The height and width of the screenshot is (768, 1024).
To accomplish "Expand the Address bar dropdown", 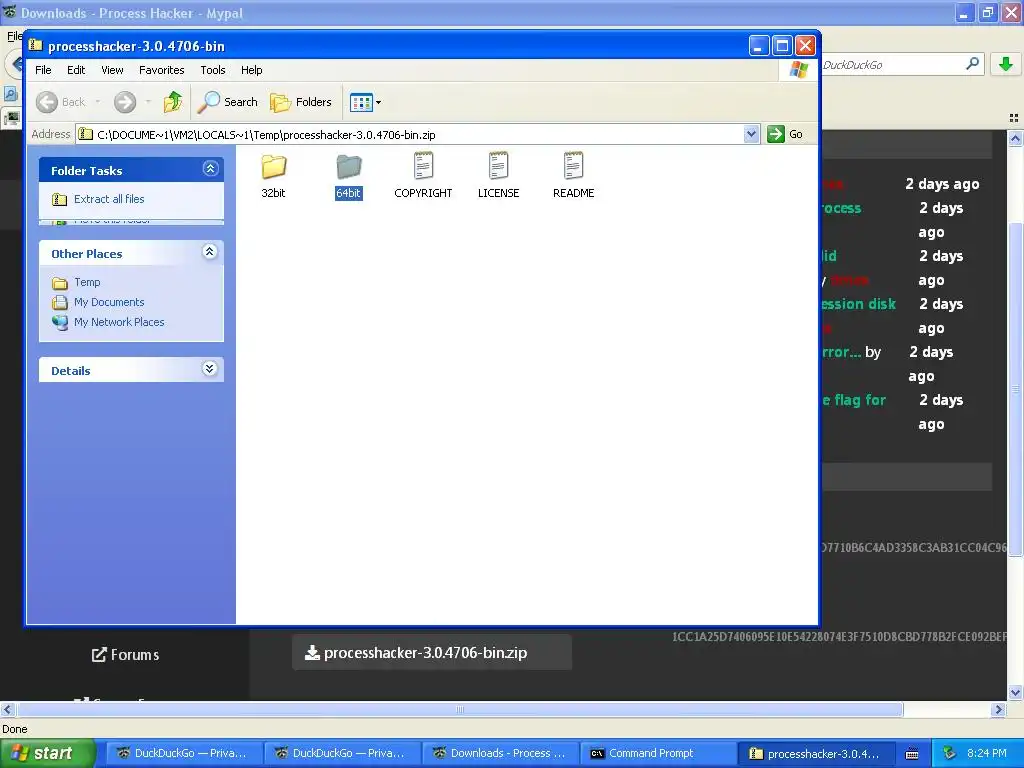I will [752, 134].
